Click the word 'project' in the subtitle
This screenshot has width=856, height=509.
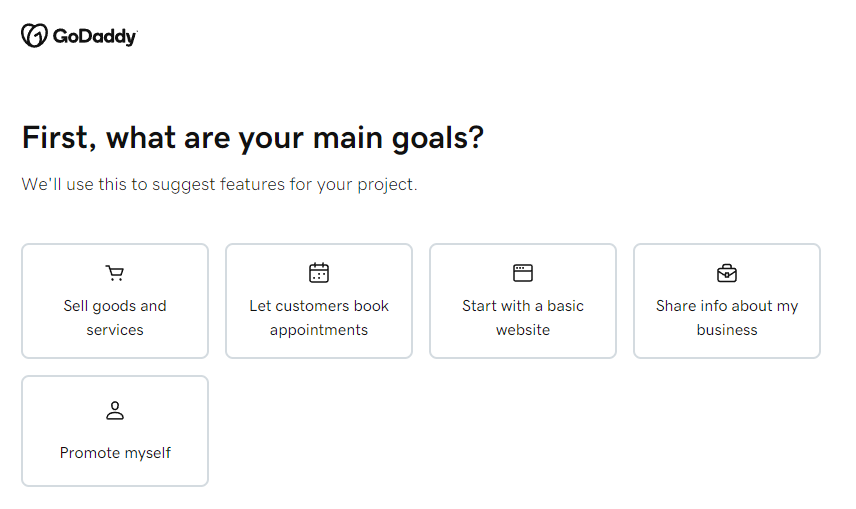pyautogui.click(x=385, y=186)
